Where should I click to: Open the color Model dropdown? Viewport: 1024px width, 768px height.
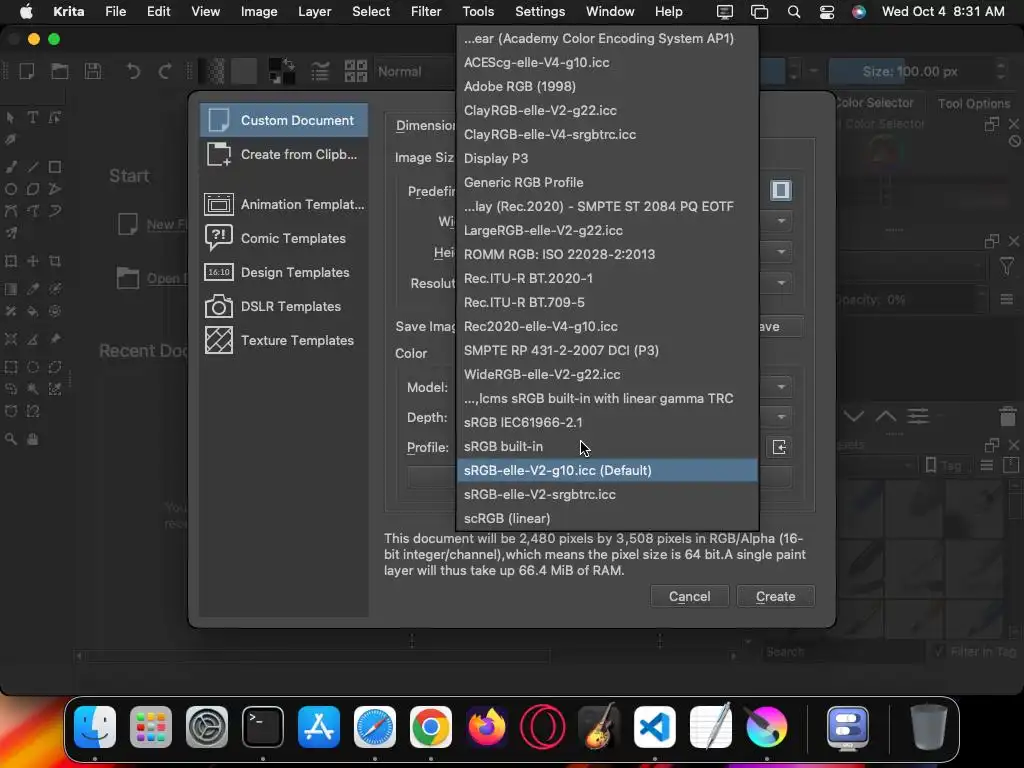point(781,387)
